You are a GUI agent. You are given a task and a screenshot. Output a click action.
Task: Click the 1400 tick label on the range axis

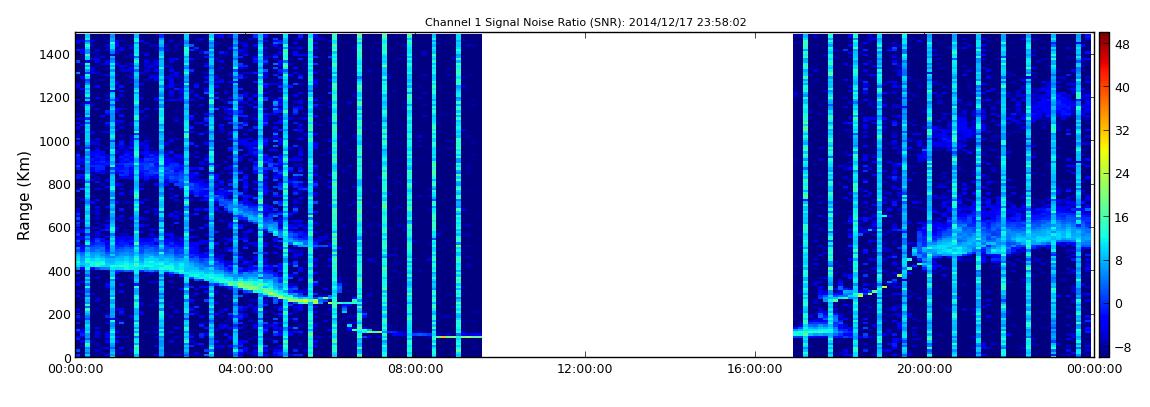[56, 55]
